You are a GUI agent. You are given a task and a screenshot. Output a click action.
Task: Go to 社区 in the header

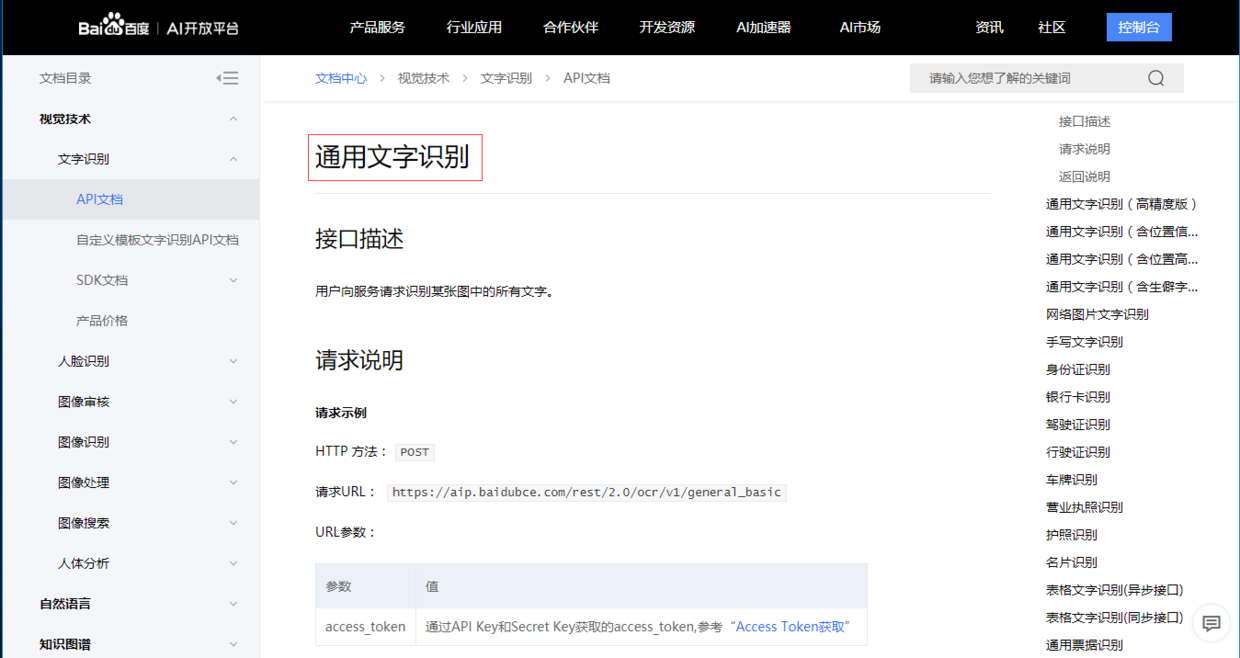(1051, 27)
